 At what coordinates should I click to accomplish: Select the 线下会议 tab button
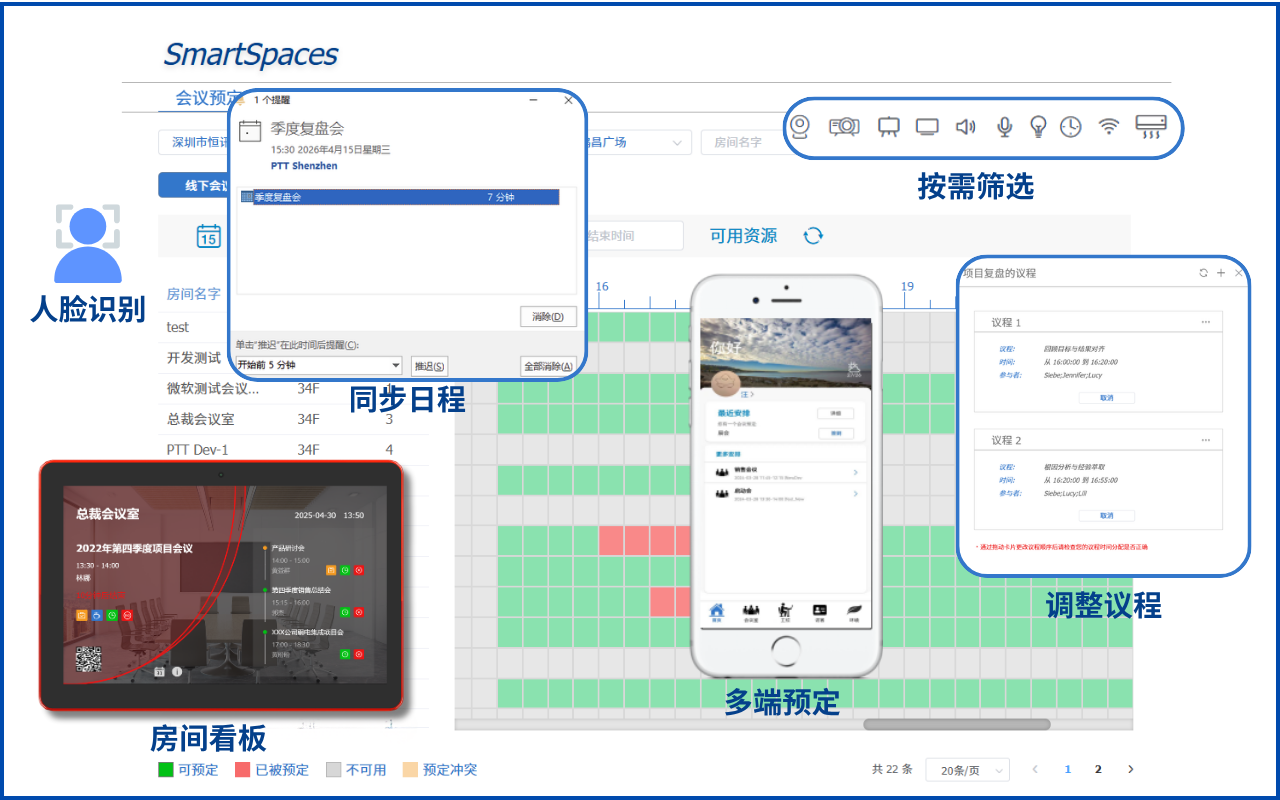pos(195,185)
